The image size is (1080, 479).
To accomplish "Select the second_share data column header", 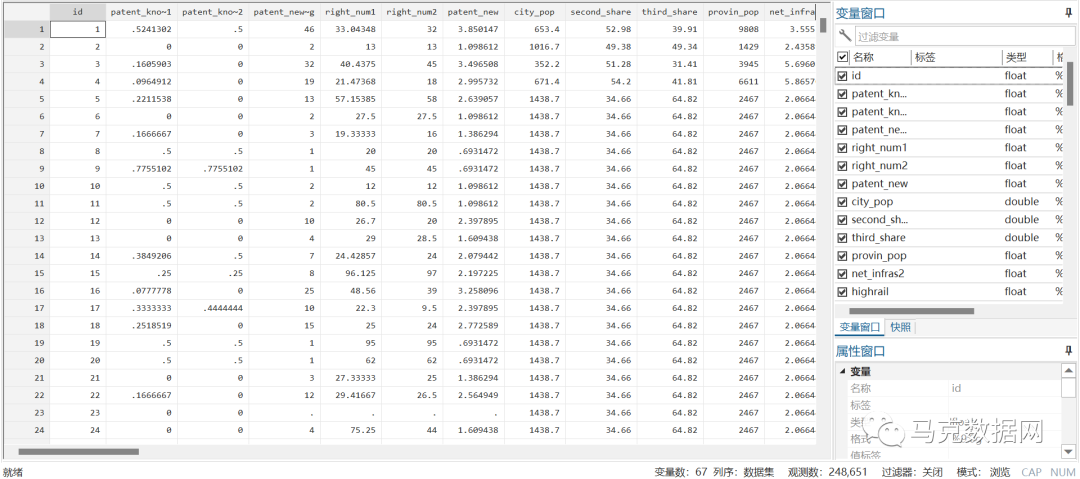I will tap(601, 12).
